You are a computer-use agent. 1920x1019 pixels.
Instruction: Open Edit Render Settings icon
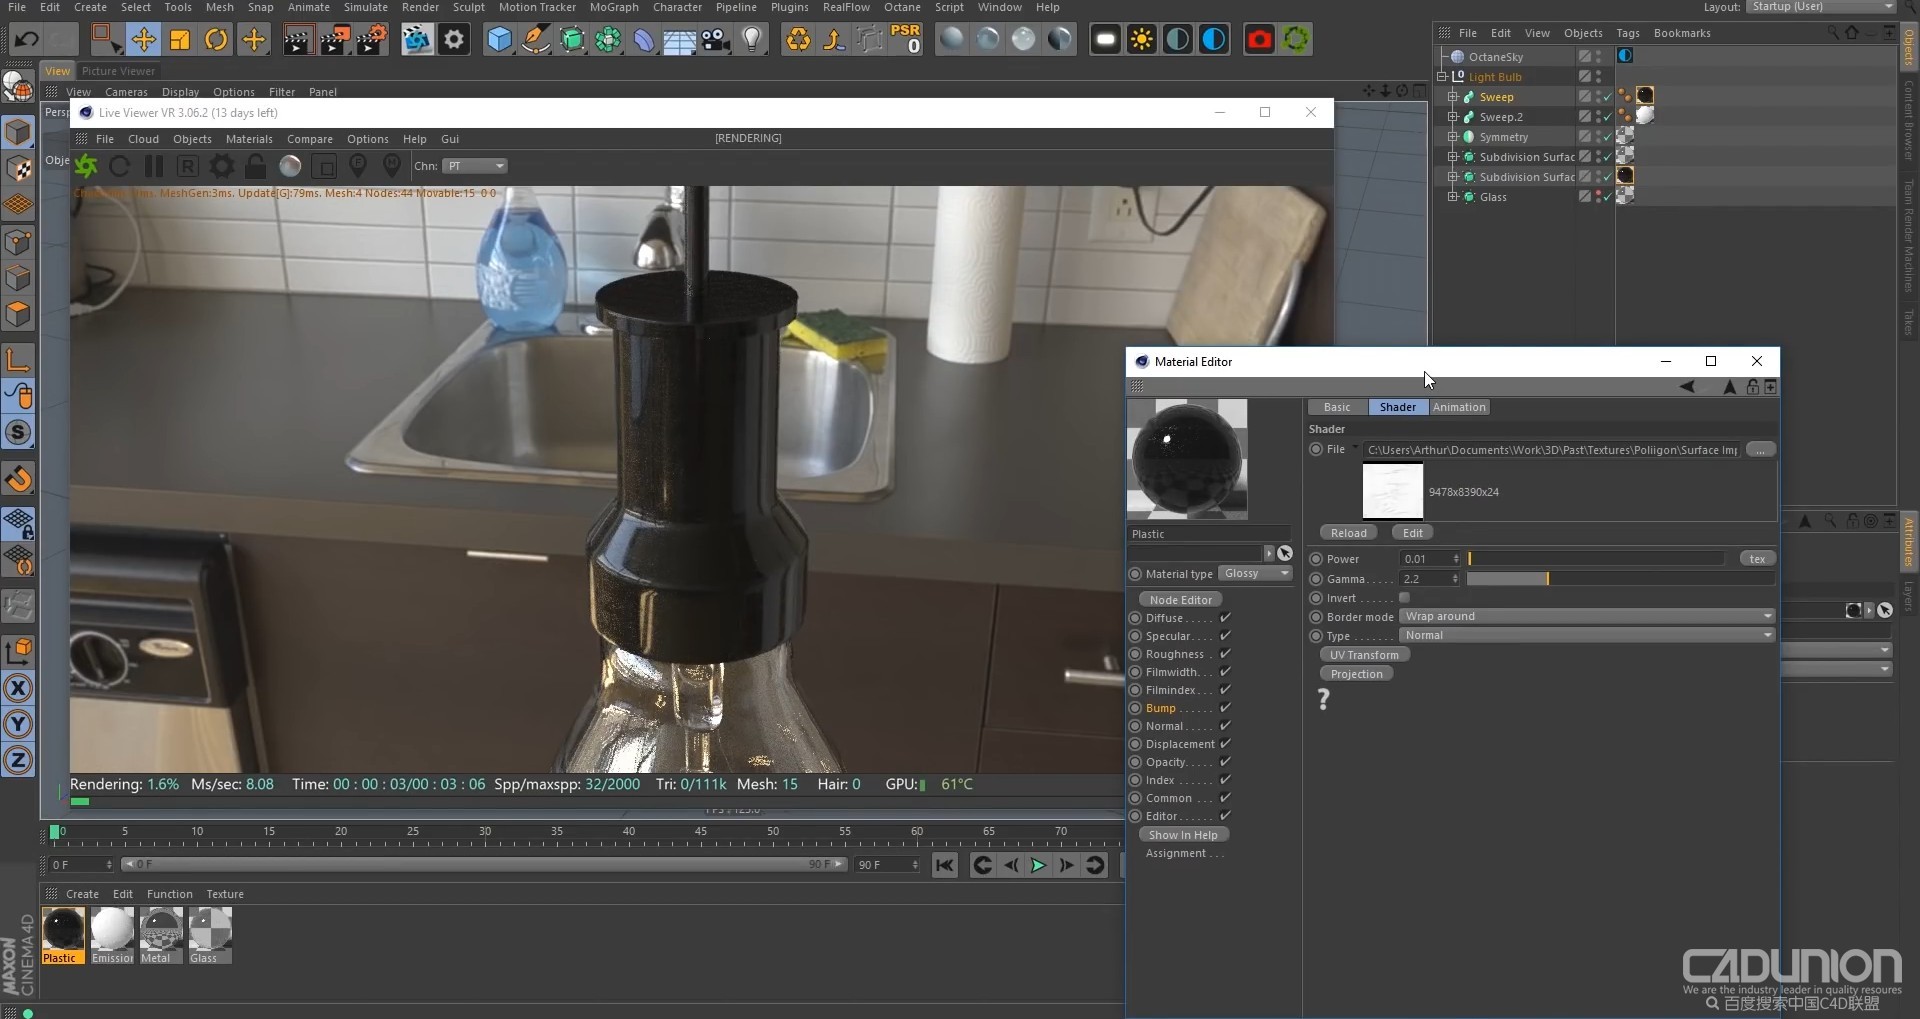(x=371, y=39)
